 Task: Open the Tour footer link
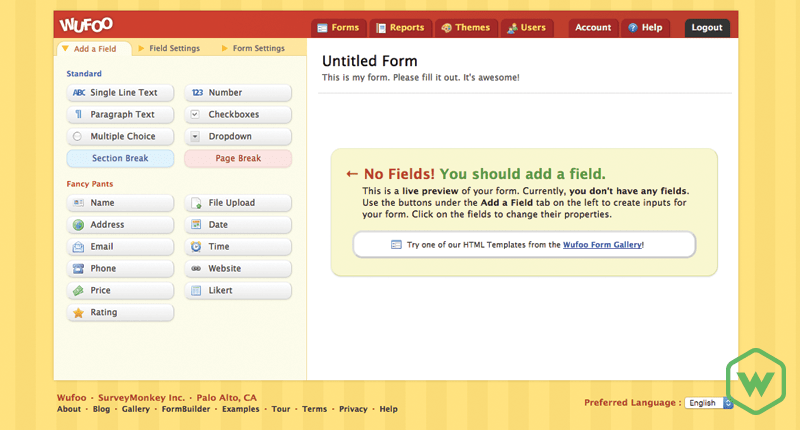(281, 409)
